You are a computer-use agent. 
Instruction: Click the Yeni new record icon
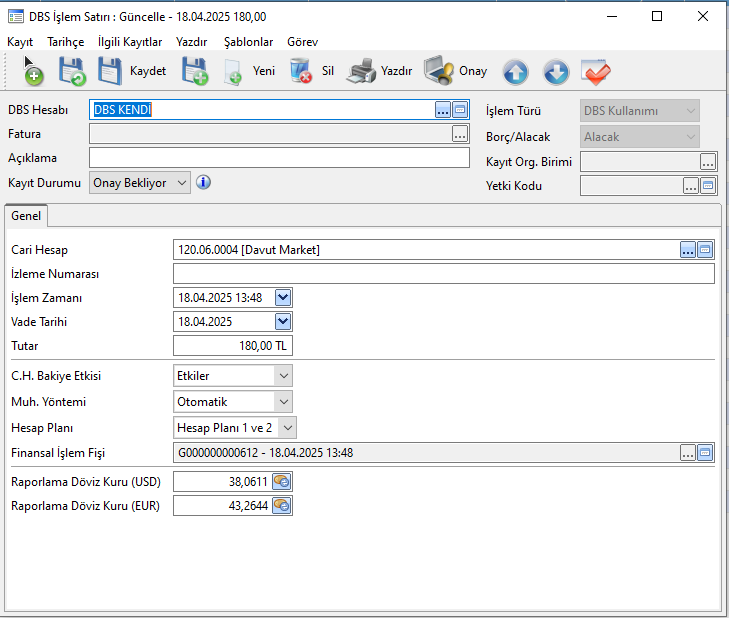coord(233,72)
